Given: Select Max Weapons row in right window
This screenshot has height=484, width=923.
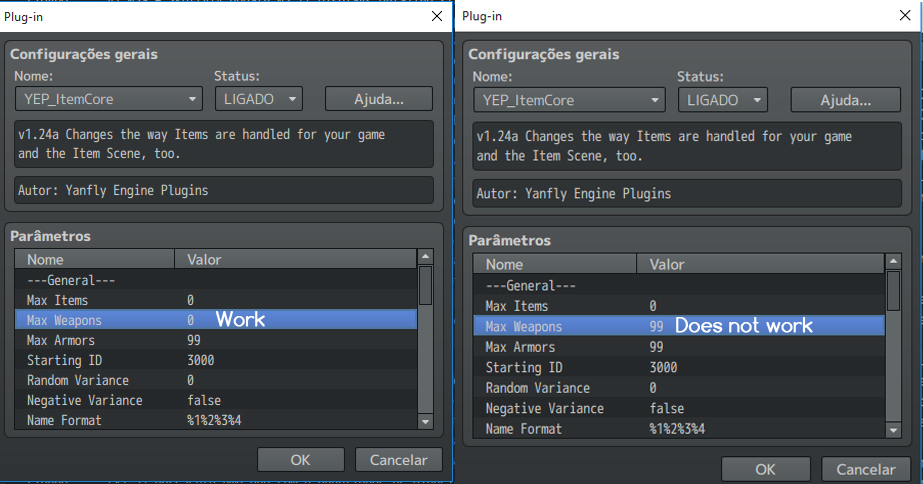Looking at the screenshot, I should pyautogui.click(x=679, y=326).
